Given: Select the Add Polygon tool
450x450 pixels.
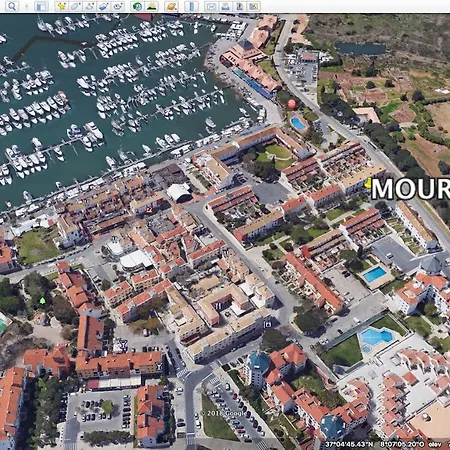Looking at the screenshot, I should [75, 6].
